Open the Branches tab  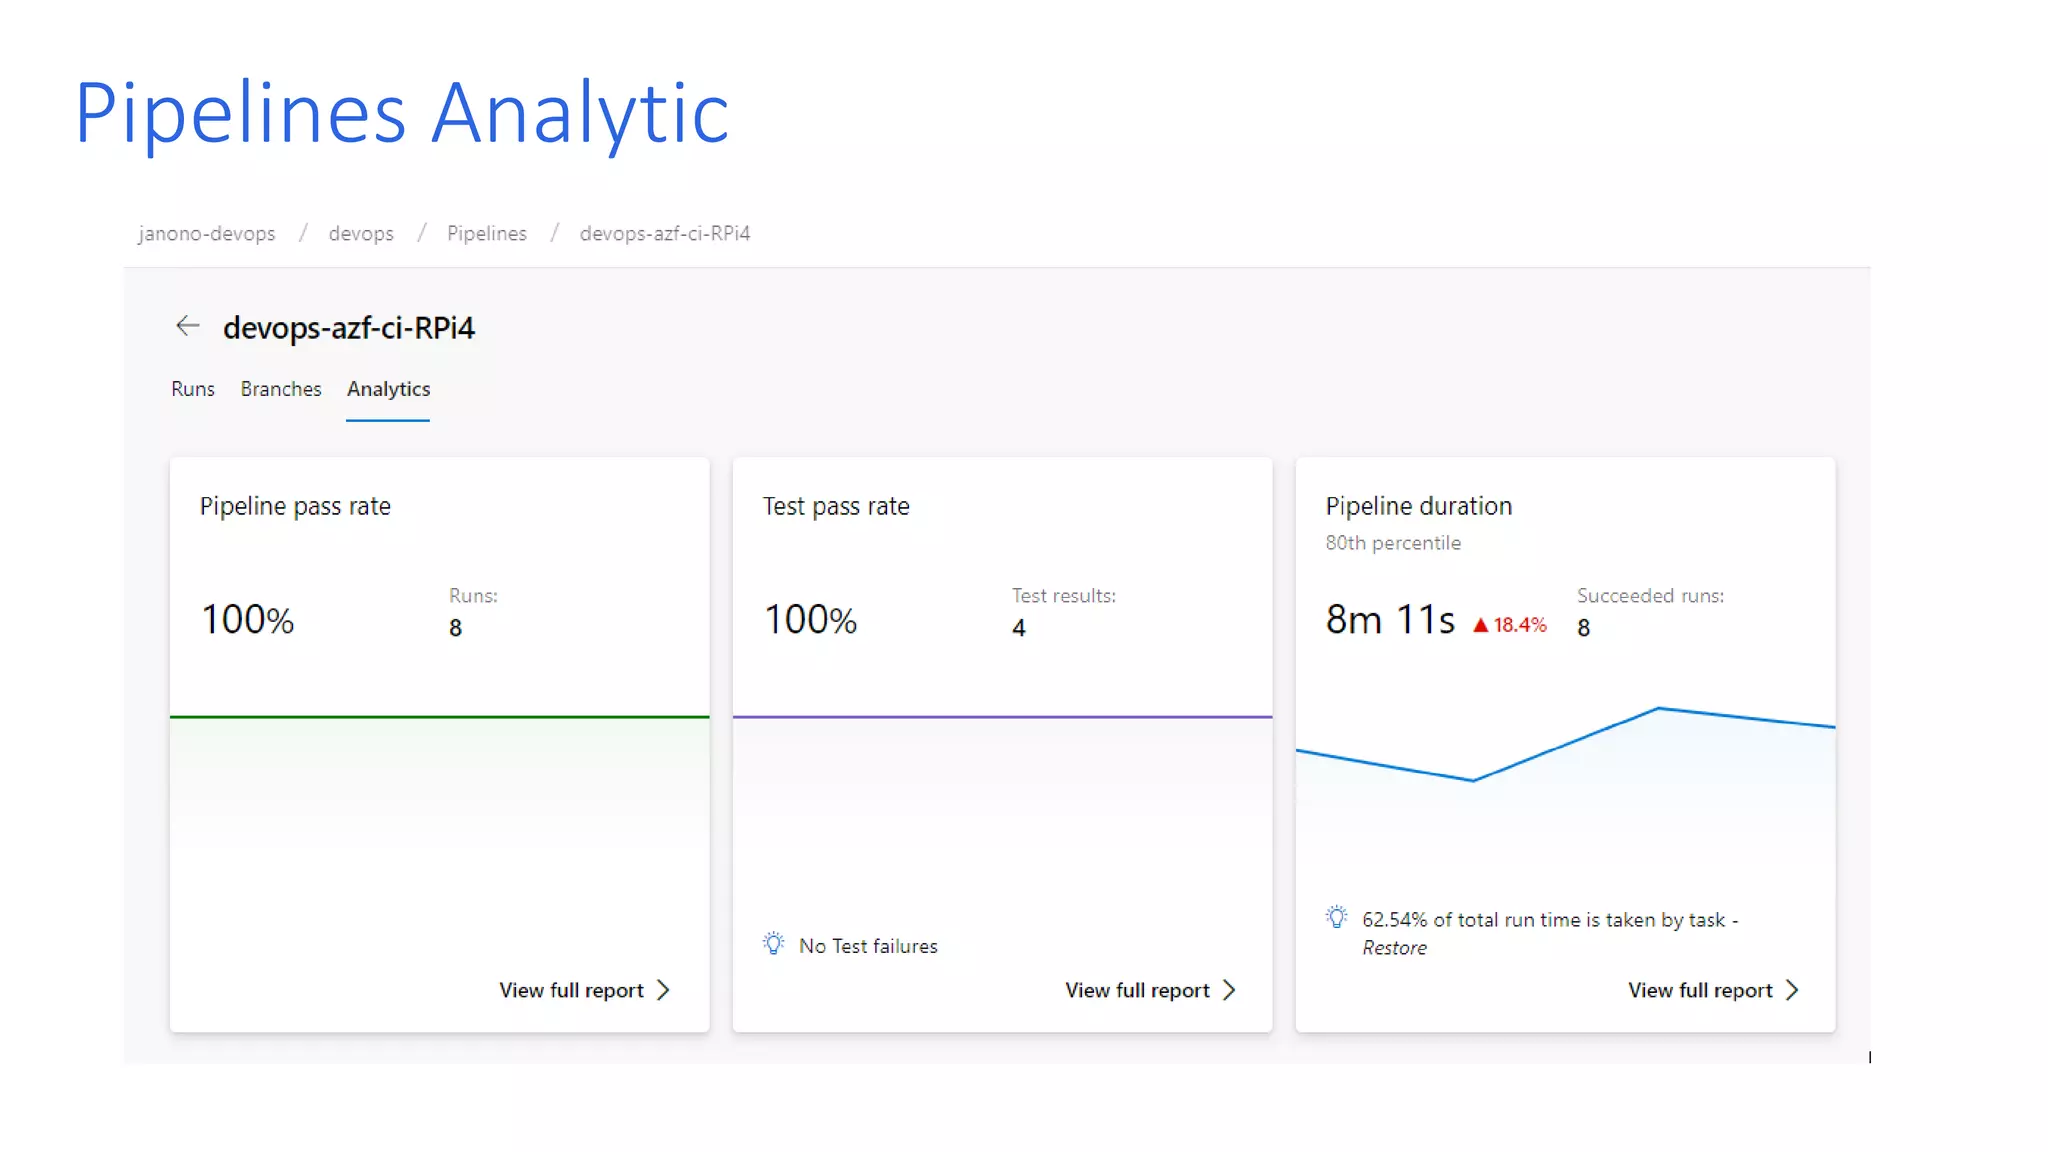click(x=280, y=389)
